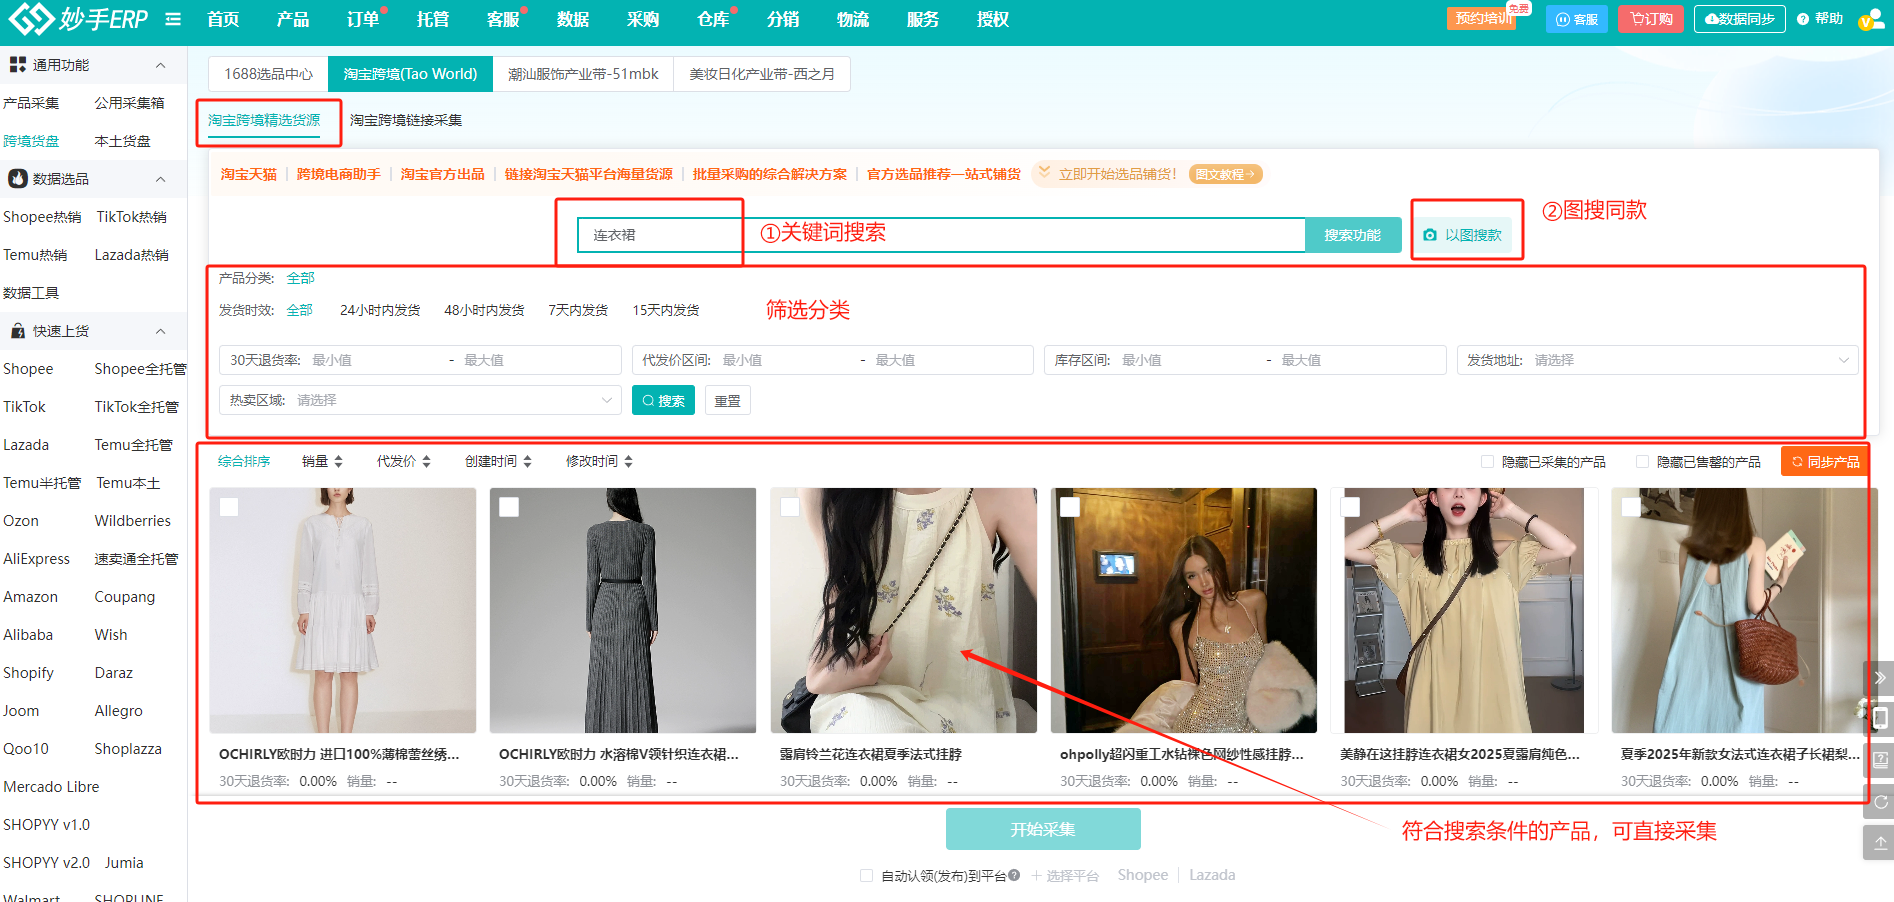Click the 数据同步 cloud sync button
Screen dimensions: 1894x902
coord(1739,19)
